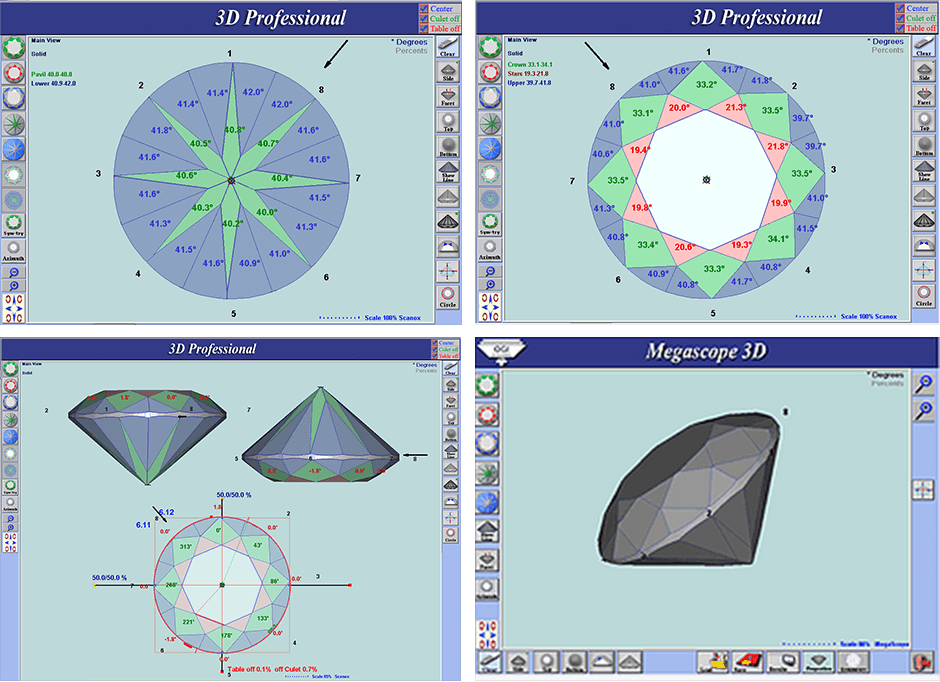Click green crown-mains icon in pavilion-view window
Image resolution: width=940 pixels, height=682 pixels.
[13, 47]
